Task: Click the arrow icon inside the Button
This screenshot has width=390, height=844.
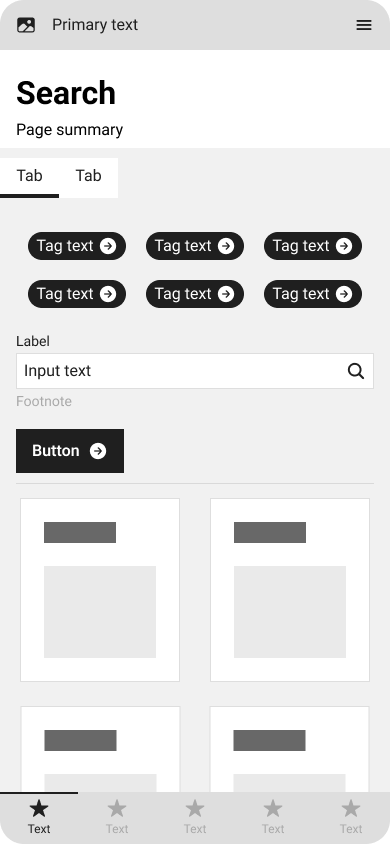Action: tap(98, 451)
